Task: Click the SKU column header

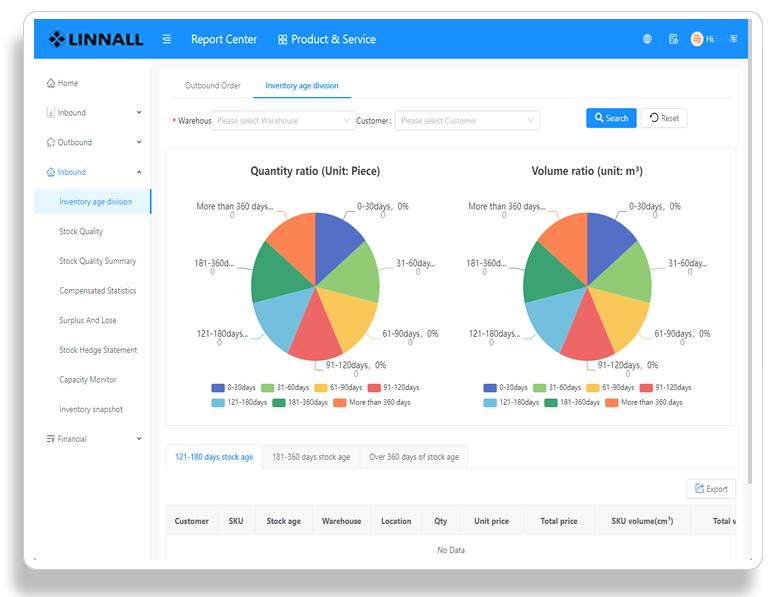Action: [236, 521]
